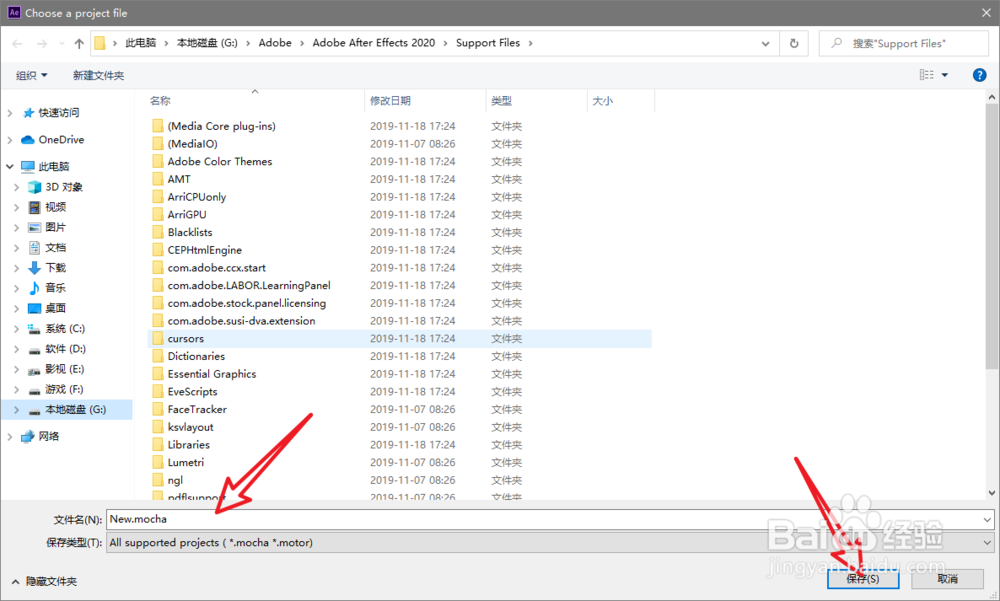
Task: Select Adobe in the address breadcrumb
Action: point(275,43)
